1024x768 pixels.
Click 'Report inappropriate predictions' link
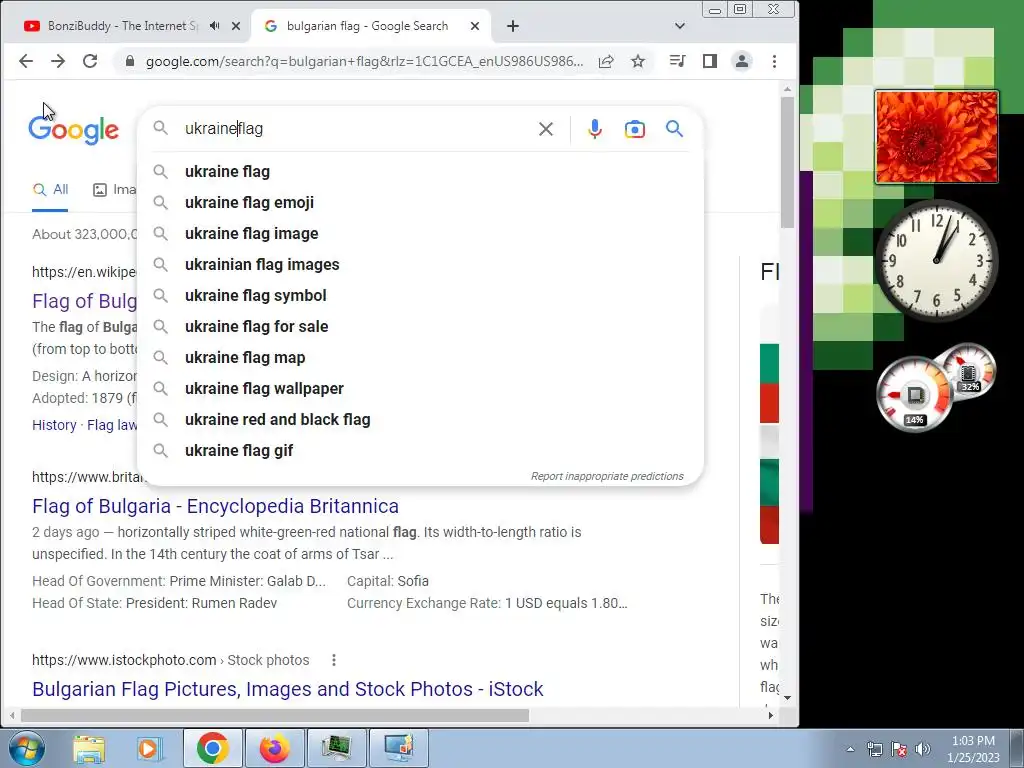point(607,476)
